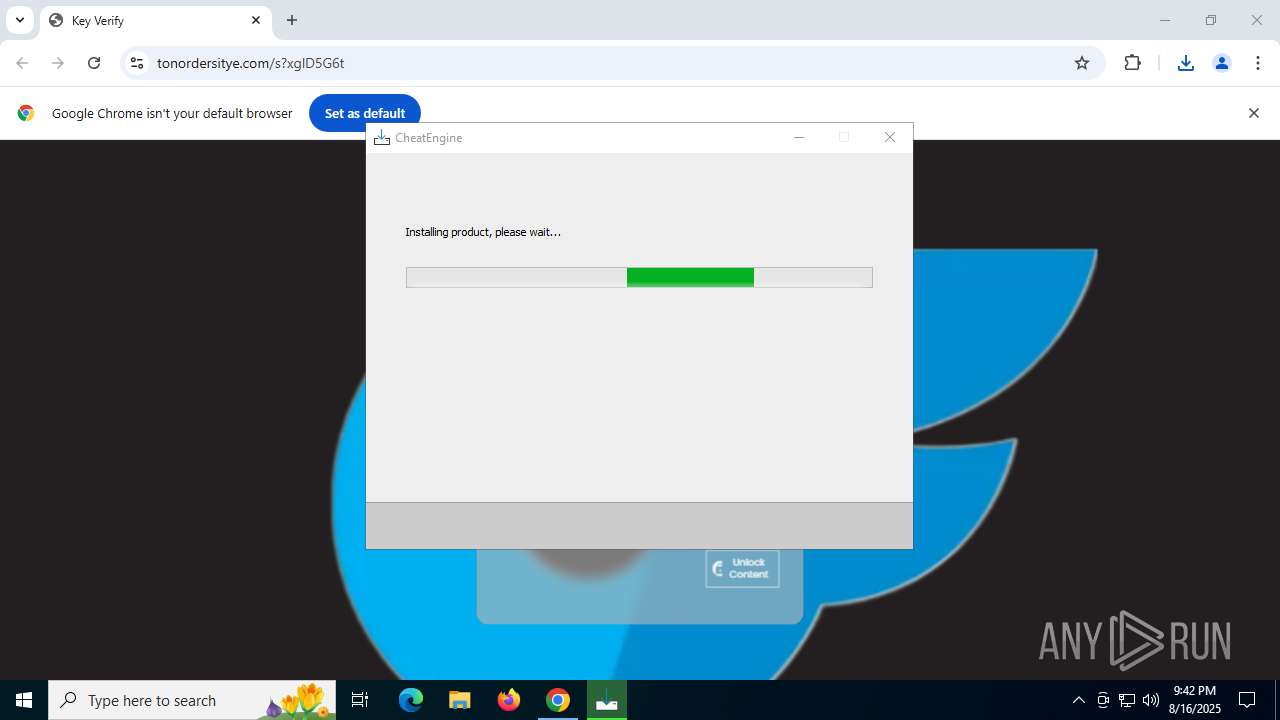Open the Extensions puzzle icon
This screenshot has height=720, width=1280.
pos(1132,63)
